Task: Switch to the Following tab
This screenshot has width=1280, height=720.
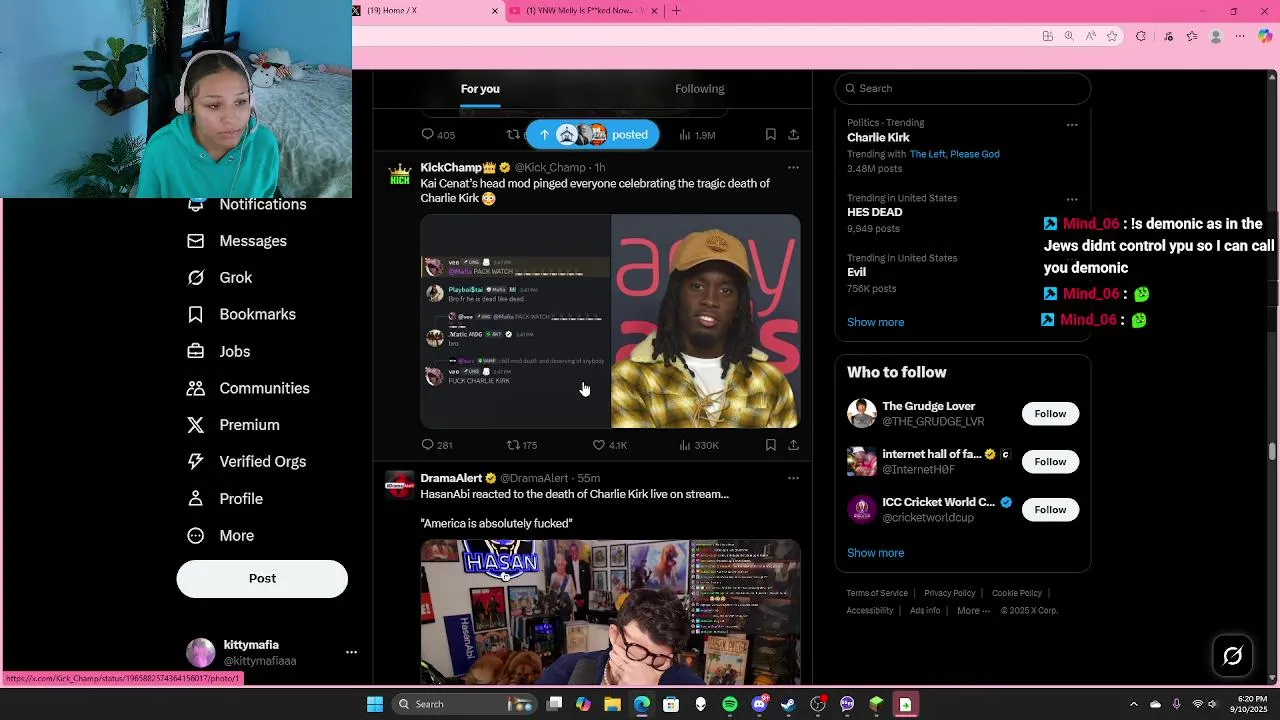Action: [x=699, y=89]
